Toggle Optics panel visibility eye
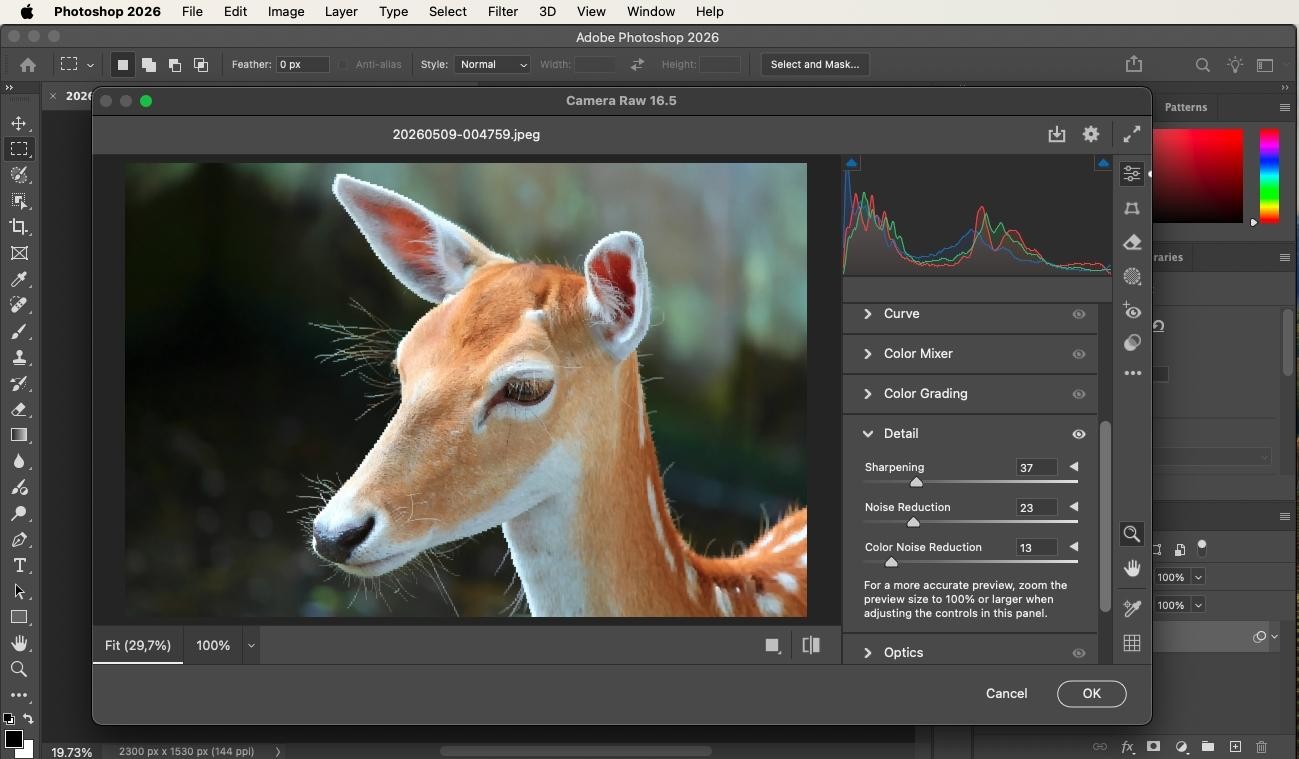1299x759 pixels. pos(1079,653)
